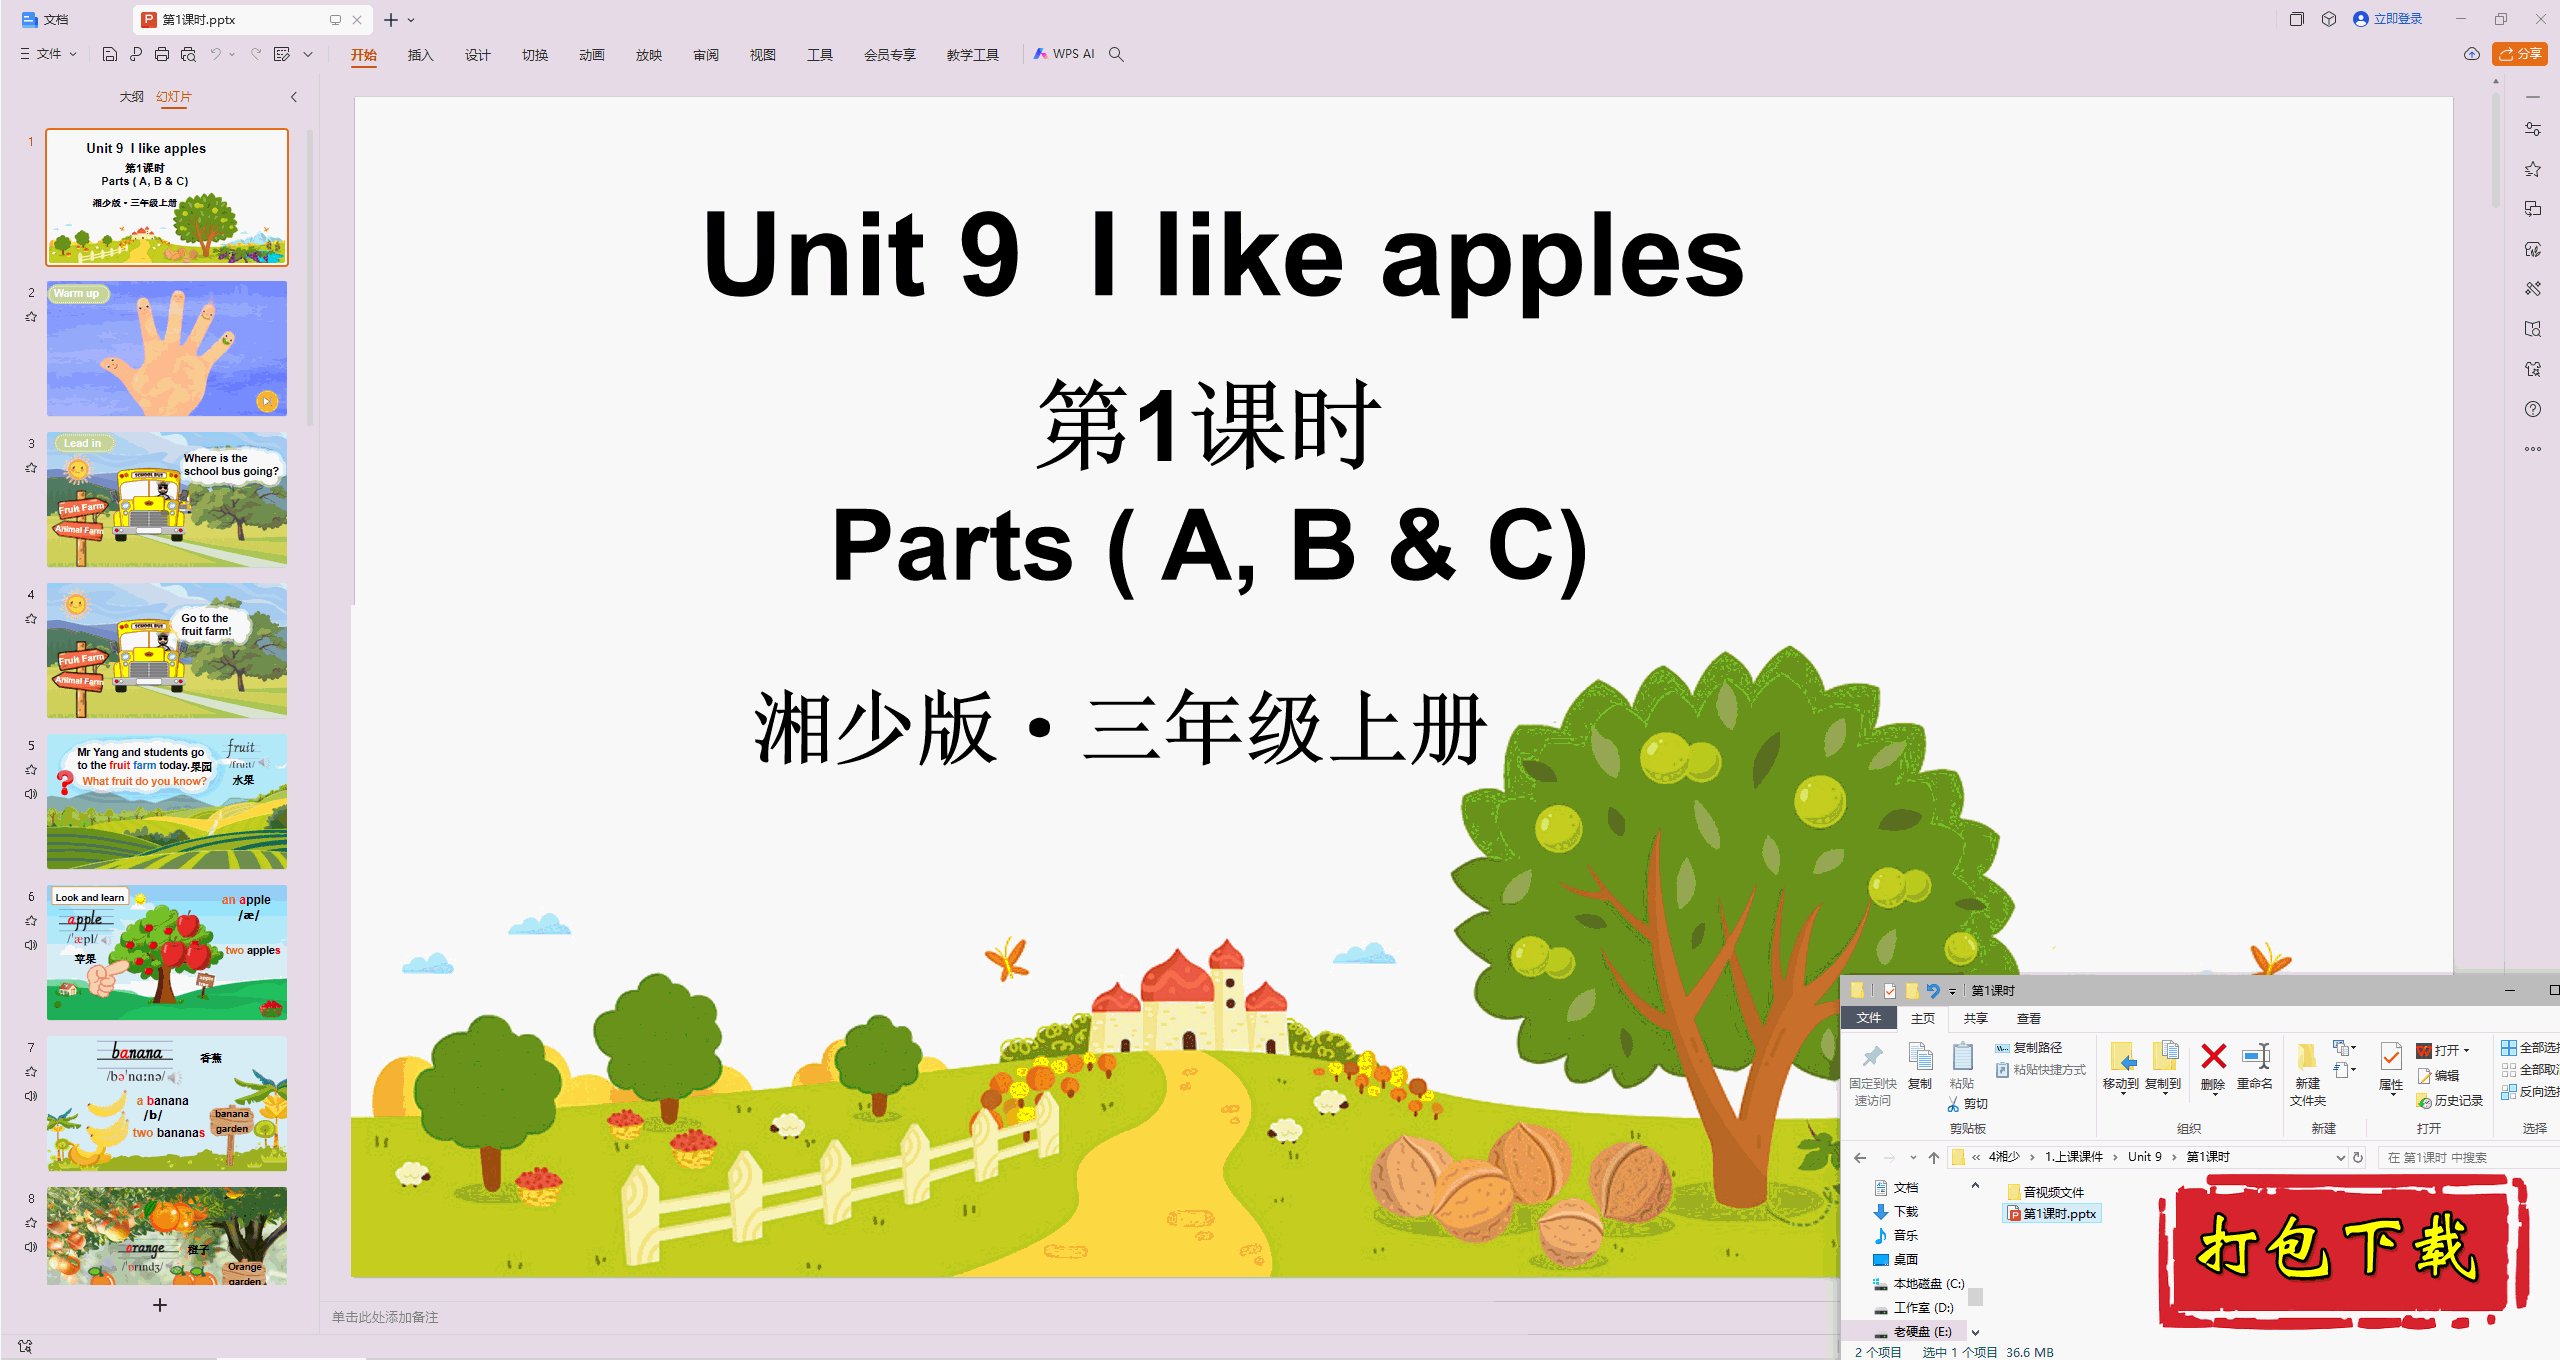Click the New folder icon in Explorer

coord(2307,1056)
